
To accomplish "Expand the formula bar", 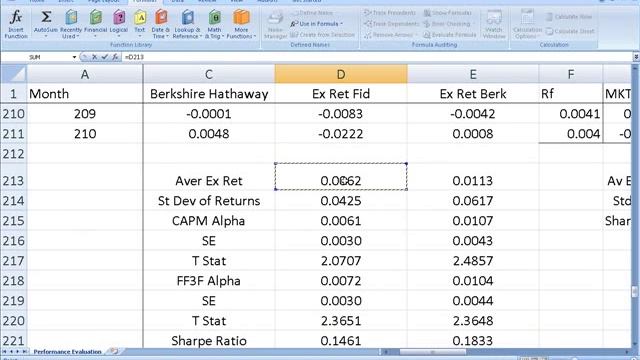I will coord(636,57).
